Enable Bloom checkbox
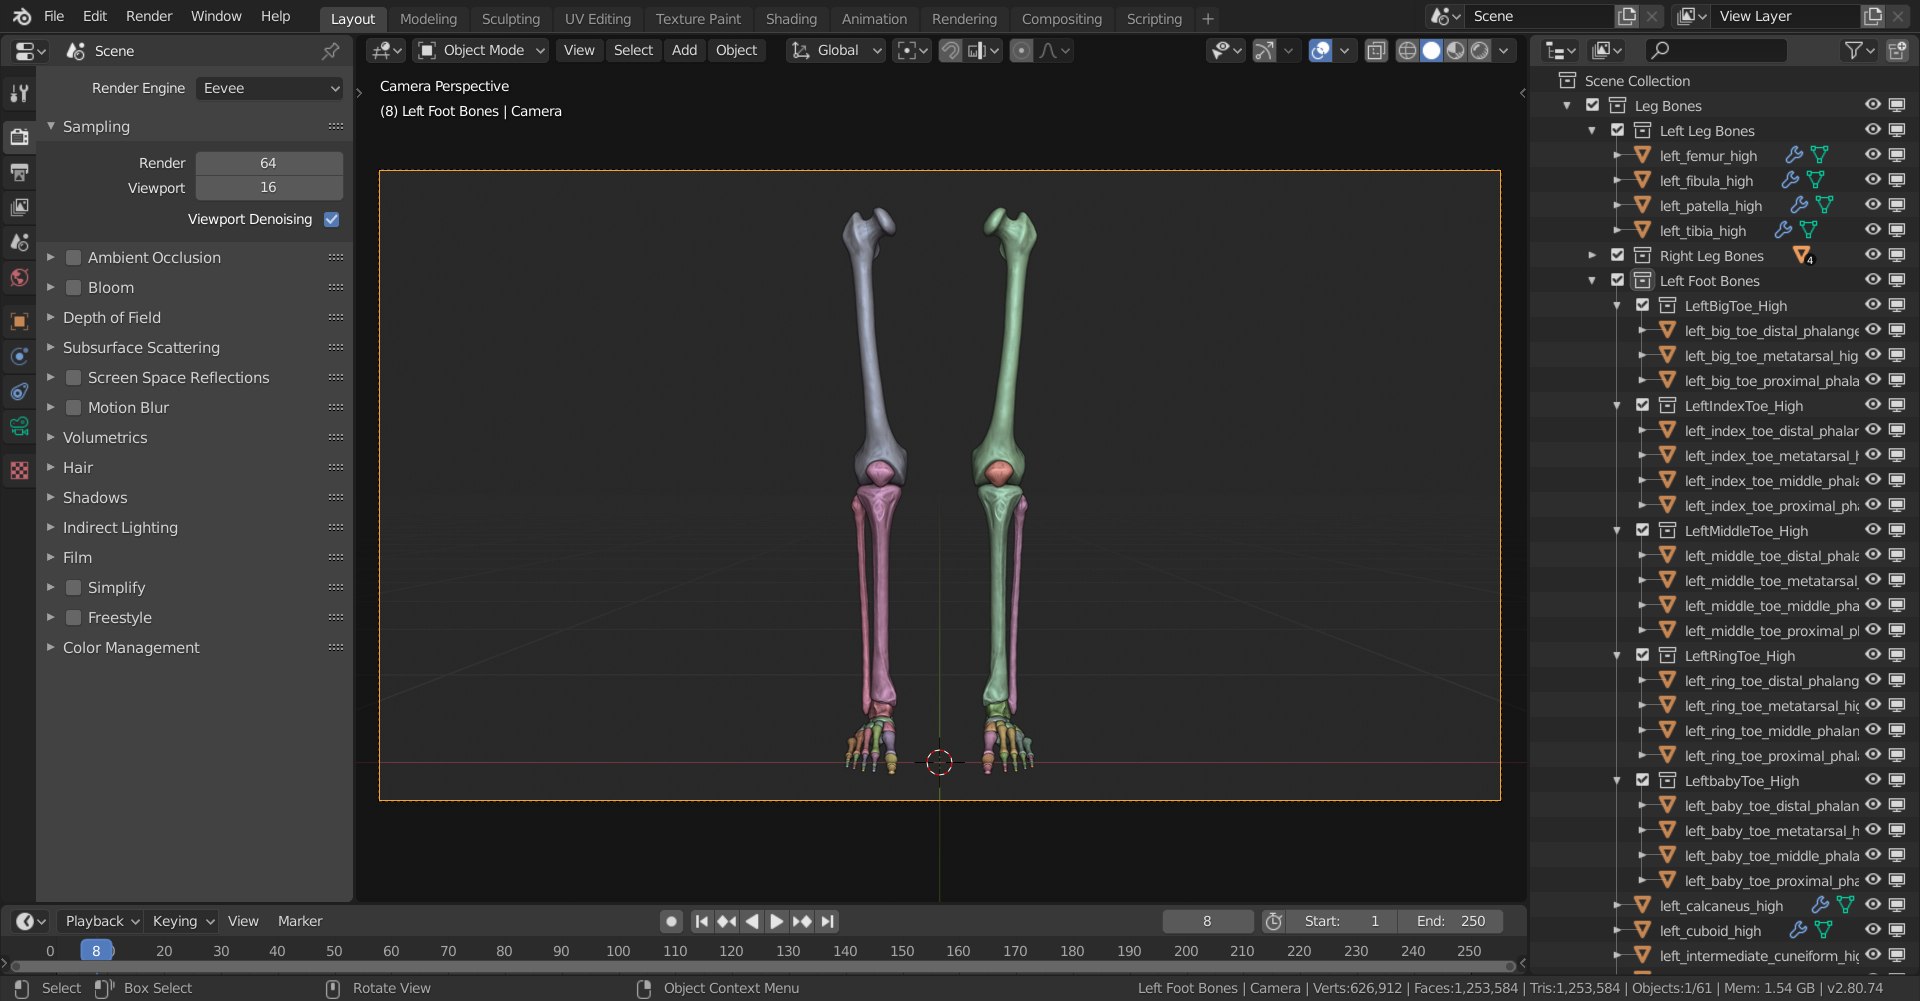Screen dimensions: 1920x1001 pos(73,287)
